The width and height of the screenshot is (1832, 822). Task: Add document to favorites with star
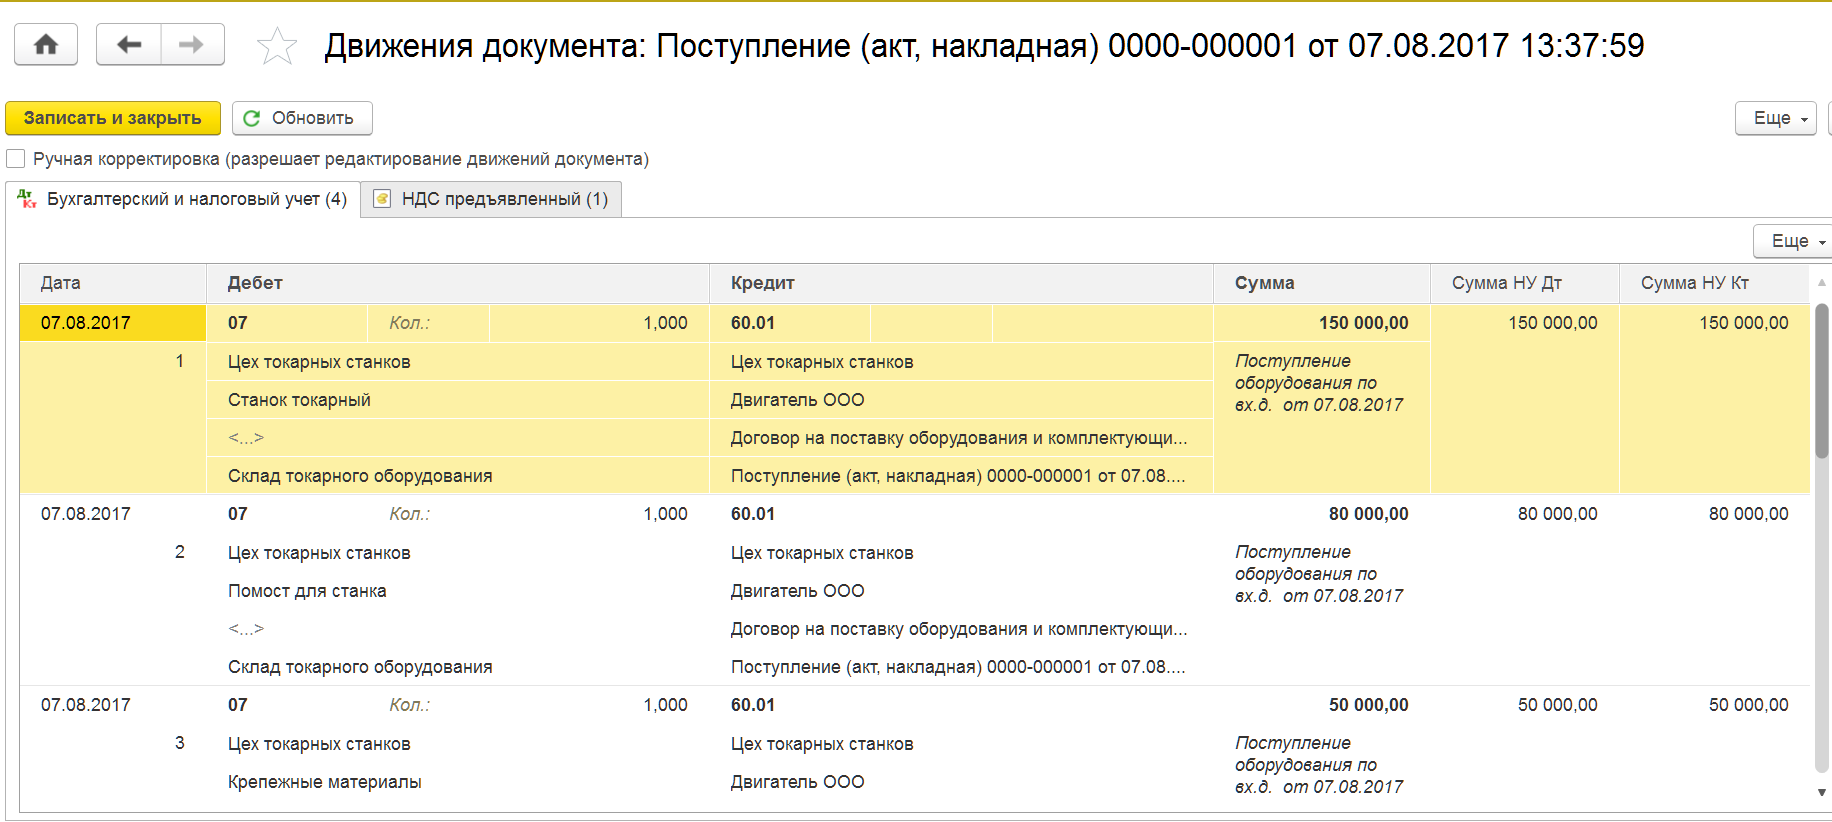pyautogui.click(x=277, y=46)
